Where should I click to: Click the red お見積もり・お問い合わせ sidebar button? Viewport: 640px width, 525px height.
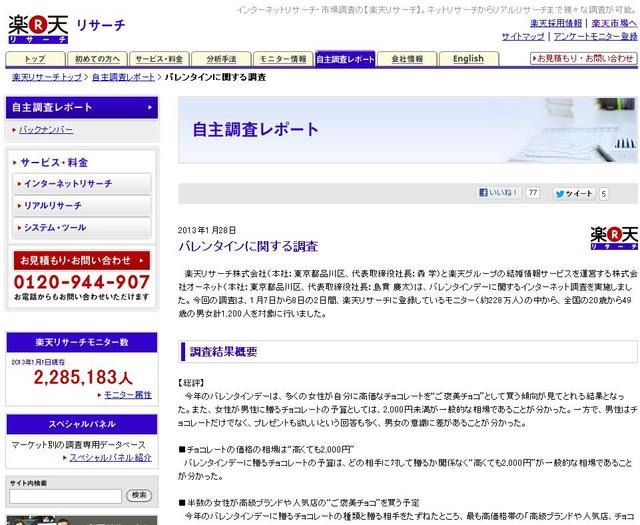pyautogui.click(x=82, y=260)
